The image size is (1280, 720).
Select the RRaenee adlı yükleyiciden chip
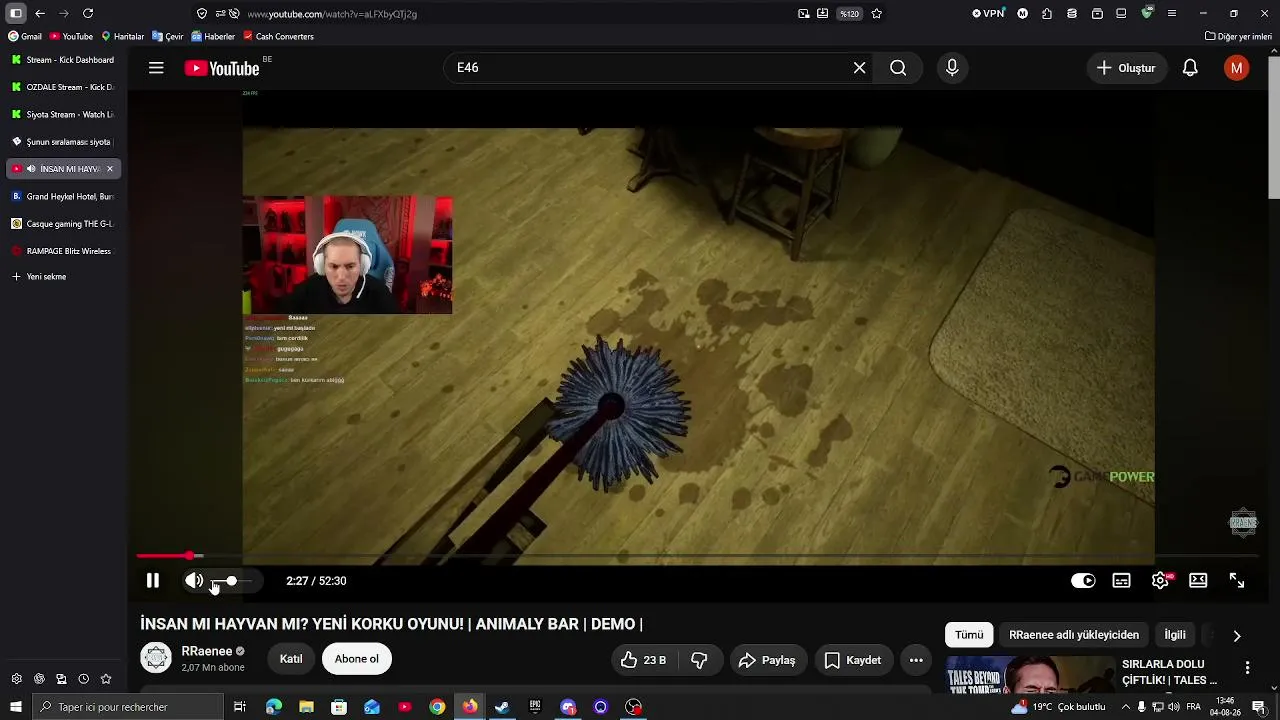tap(1074, 635)
